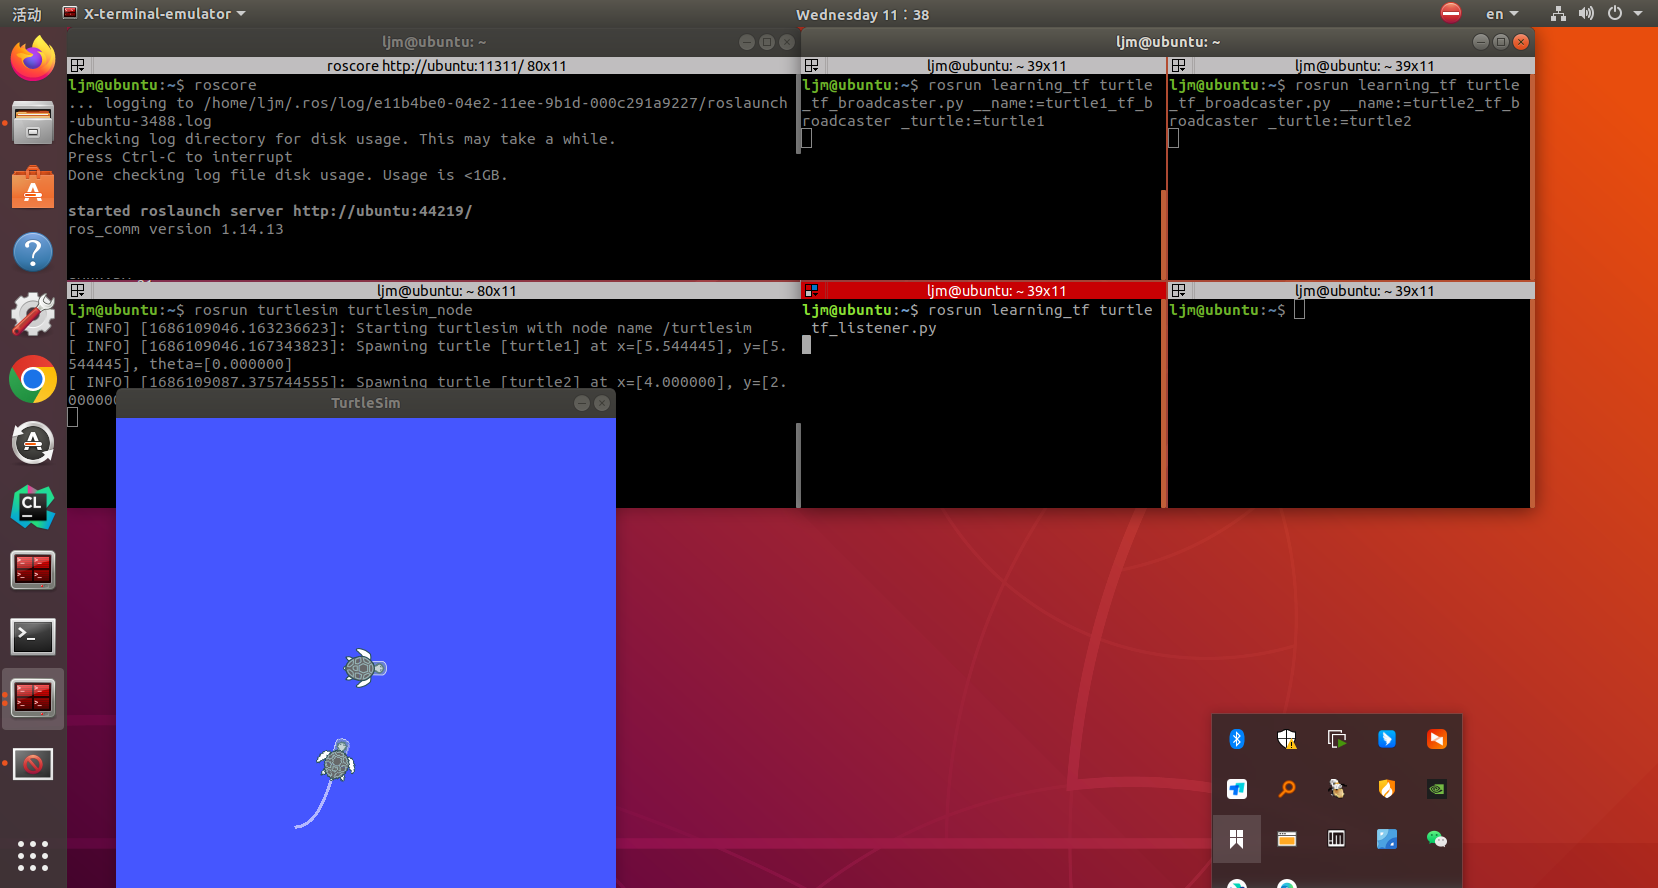Click the 'rosrun turtlesim turtlesim_node' command text

pyautogui.click(x=333, y=310)
